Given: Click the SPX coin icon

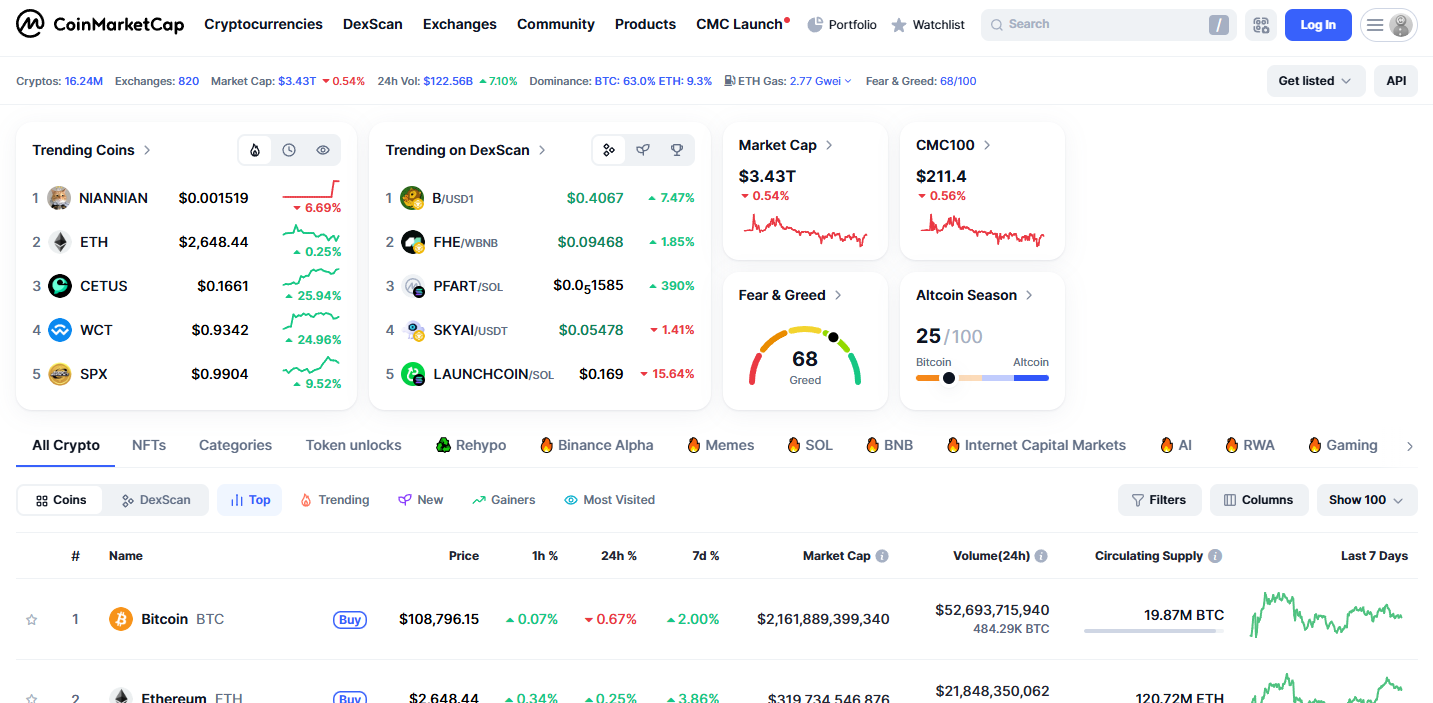Looking at the screenshot, I should 60,374.
